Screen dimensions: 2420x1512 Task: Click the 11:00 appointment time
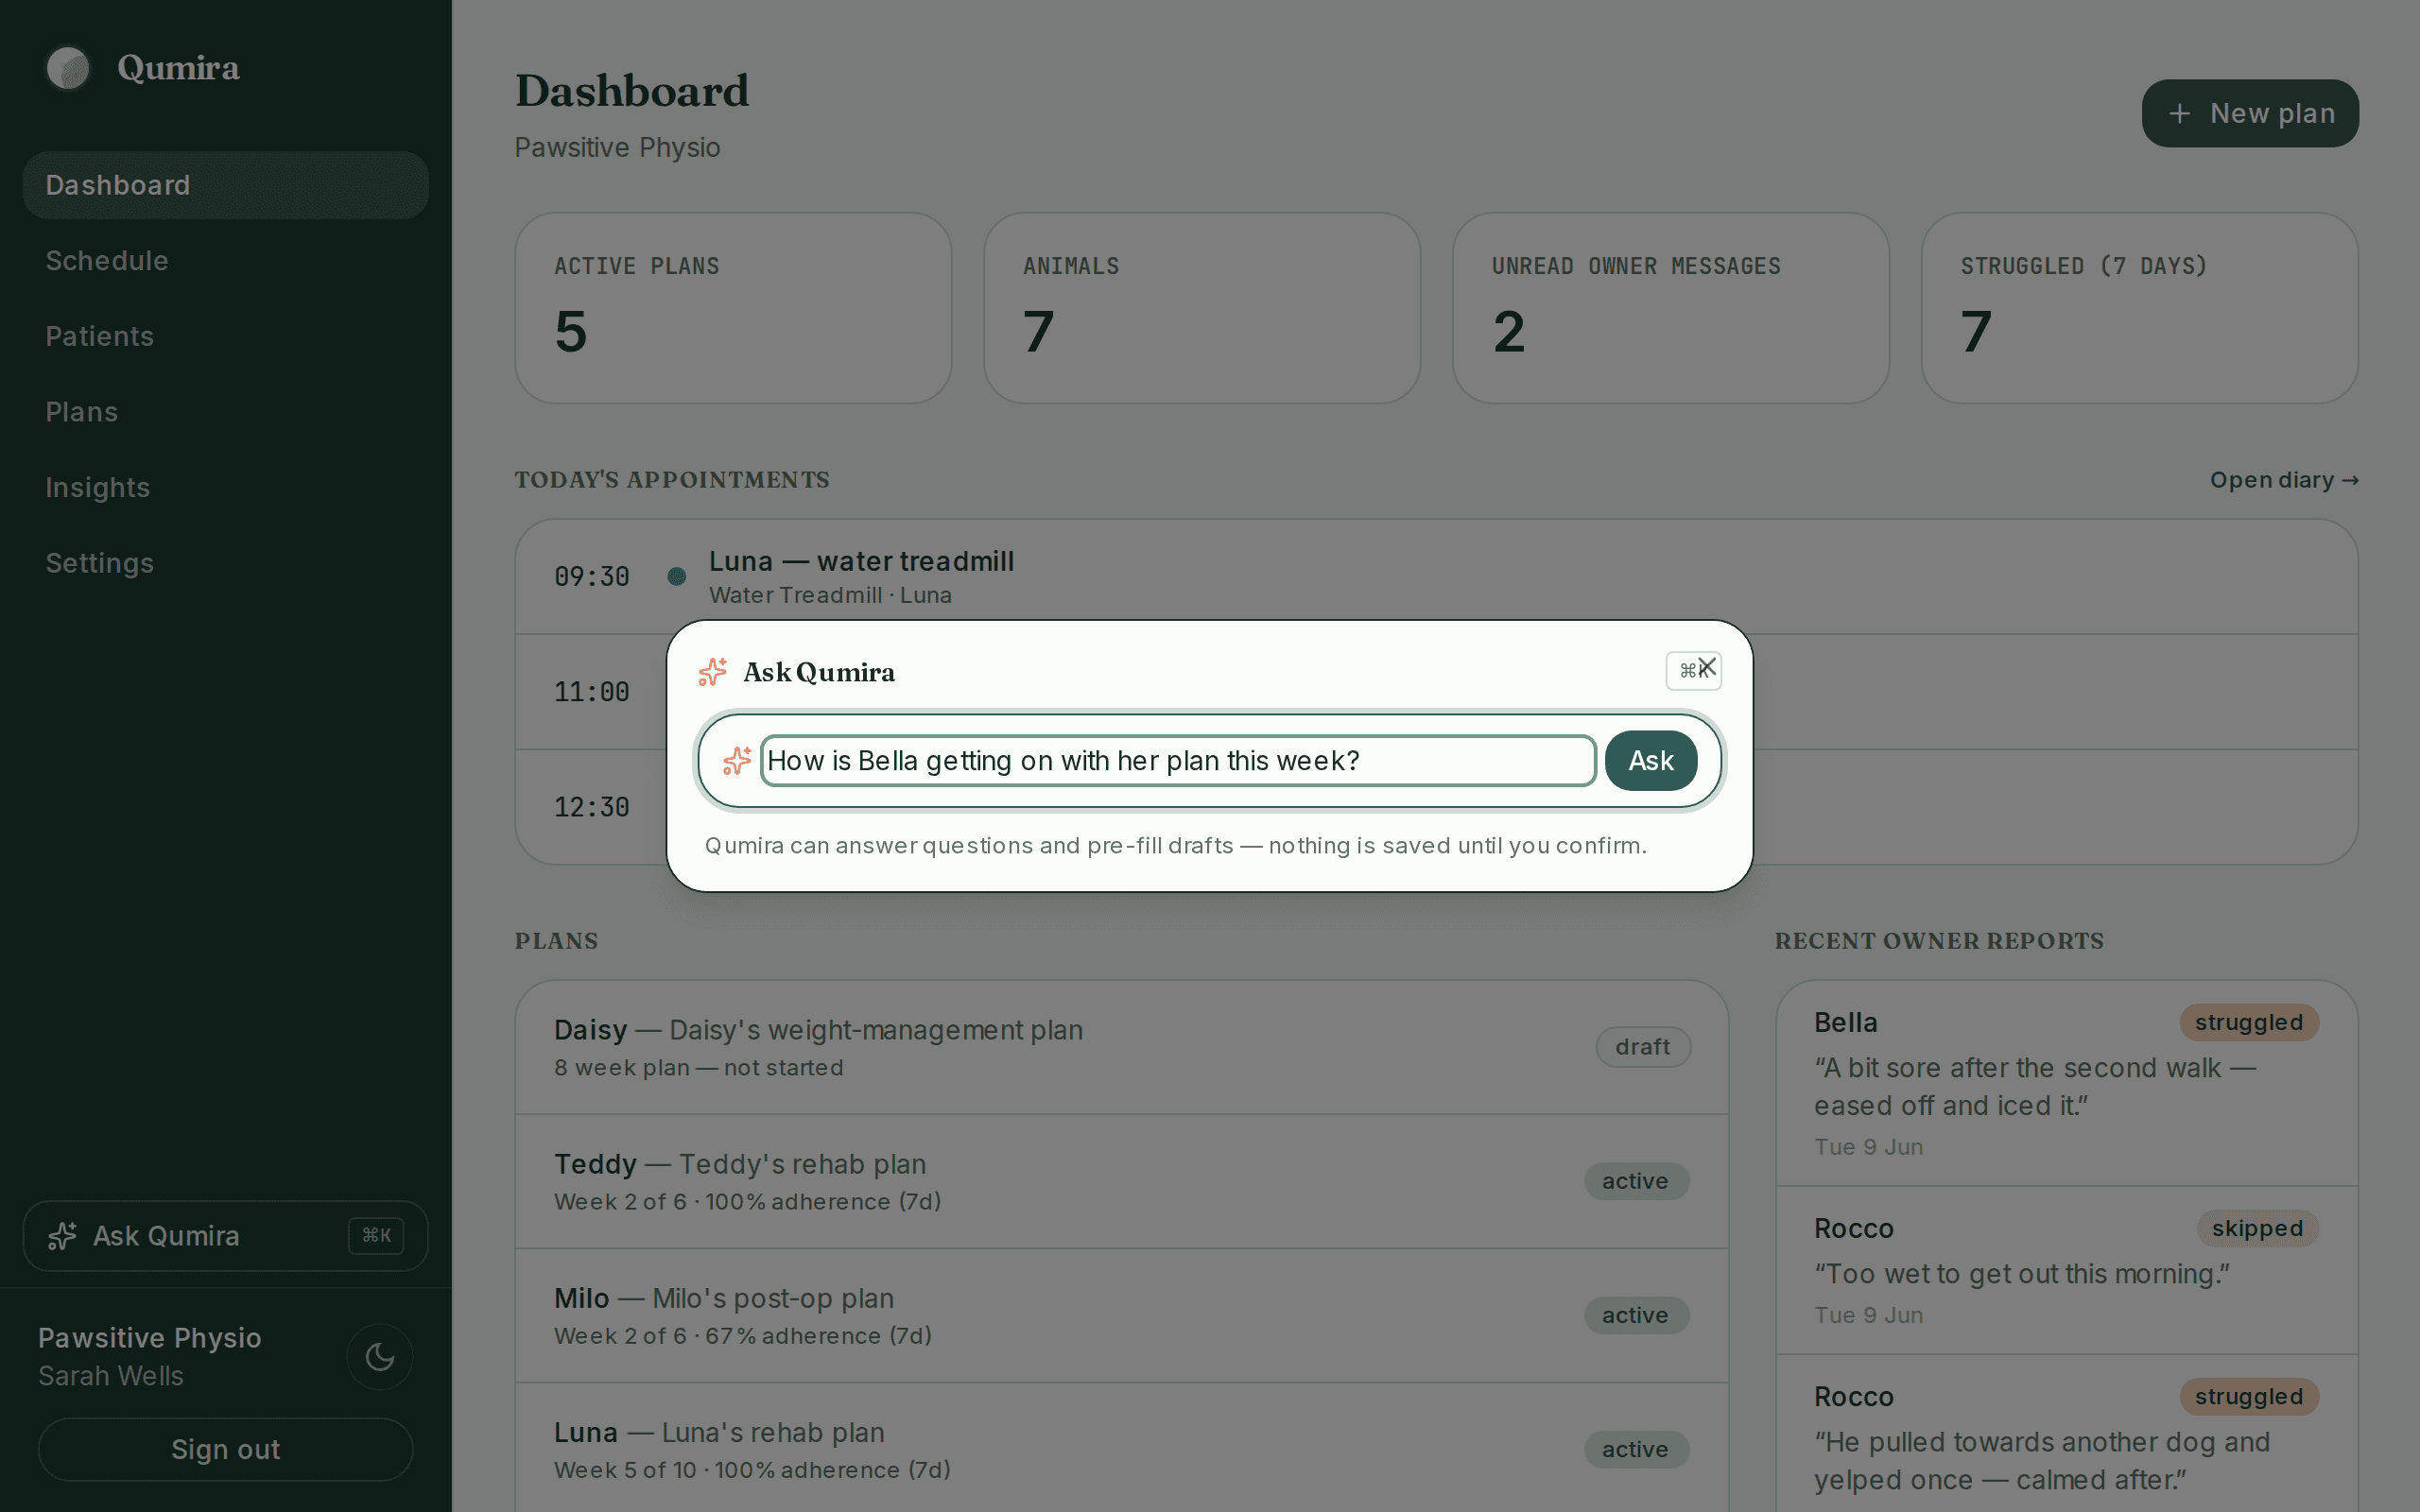592,692
